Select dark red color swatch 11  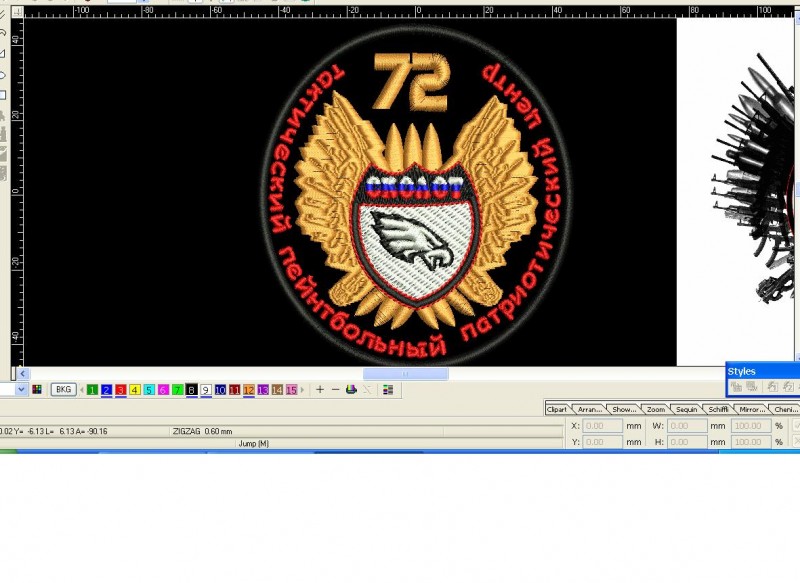(234, 390)
